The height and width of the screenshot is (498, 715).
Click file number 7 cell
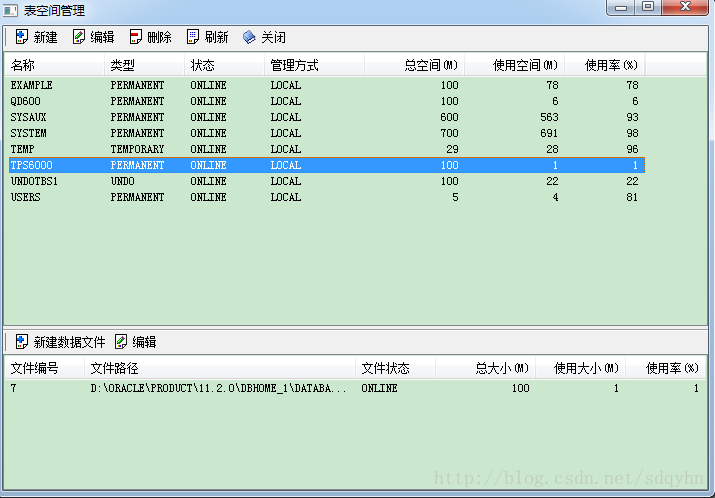tap(13, 388)
